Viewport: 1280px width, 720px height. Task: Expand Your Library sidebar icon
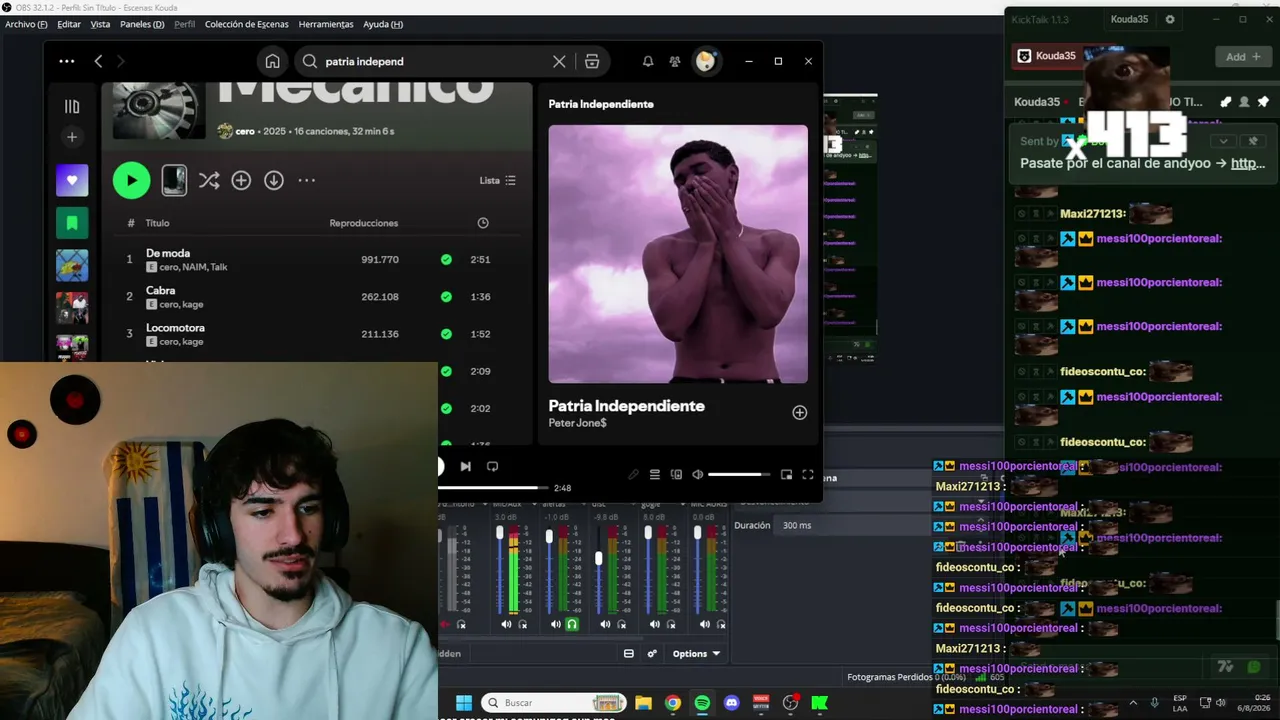(72, 106)
